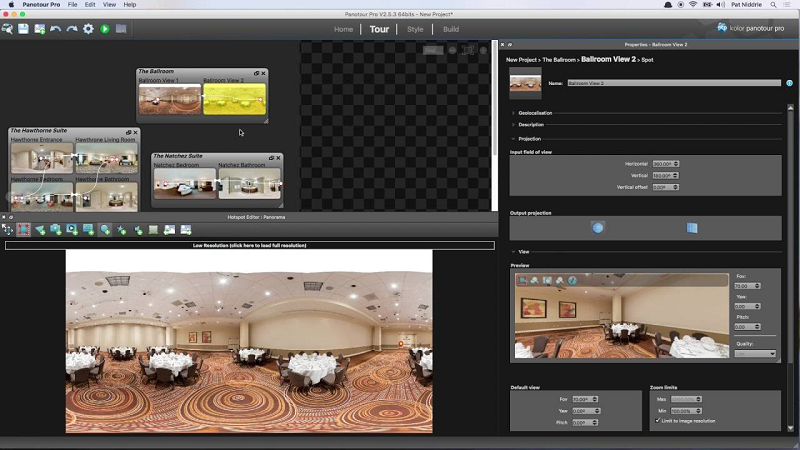Click the green Build tour button
Viewport: 800px width, 450px height.
[x=104, y=29]
